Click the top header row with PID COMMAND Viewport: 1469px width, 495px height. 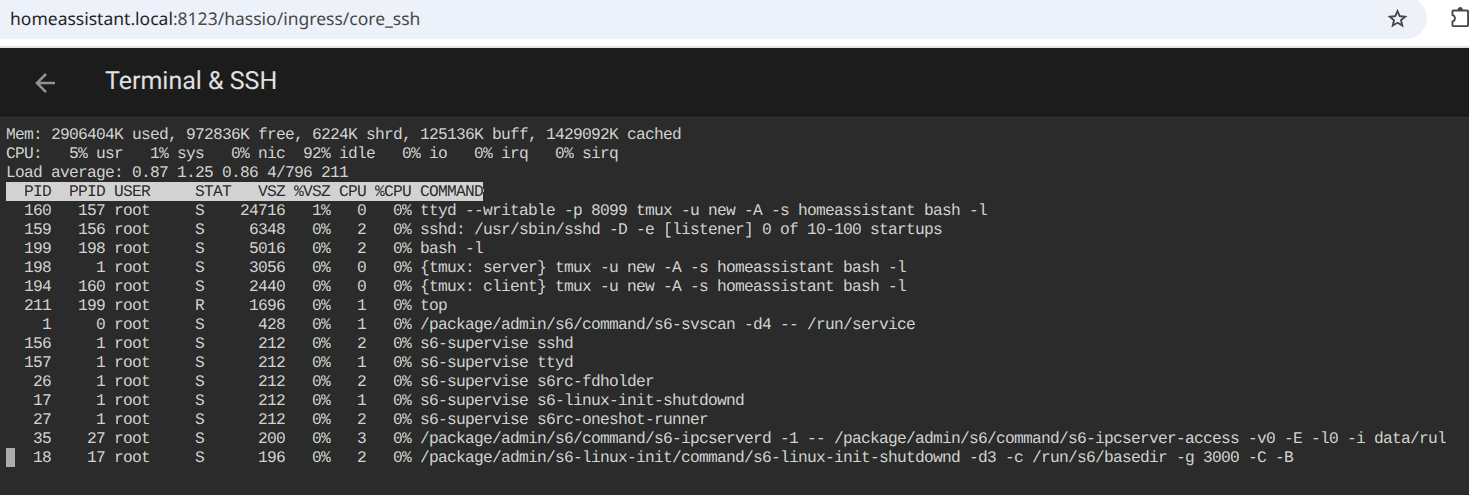tap(245, 191)
